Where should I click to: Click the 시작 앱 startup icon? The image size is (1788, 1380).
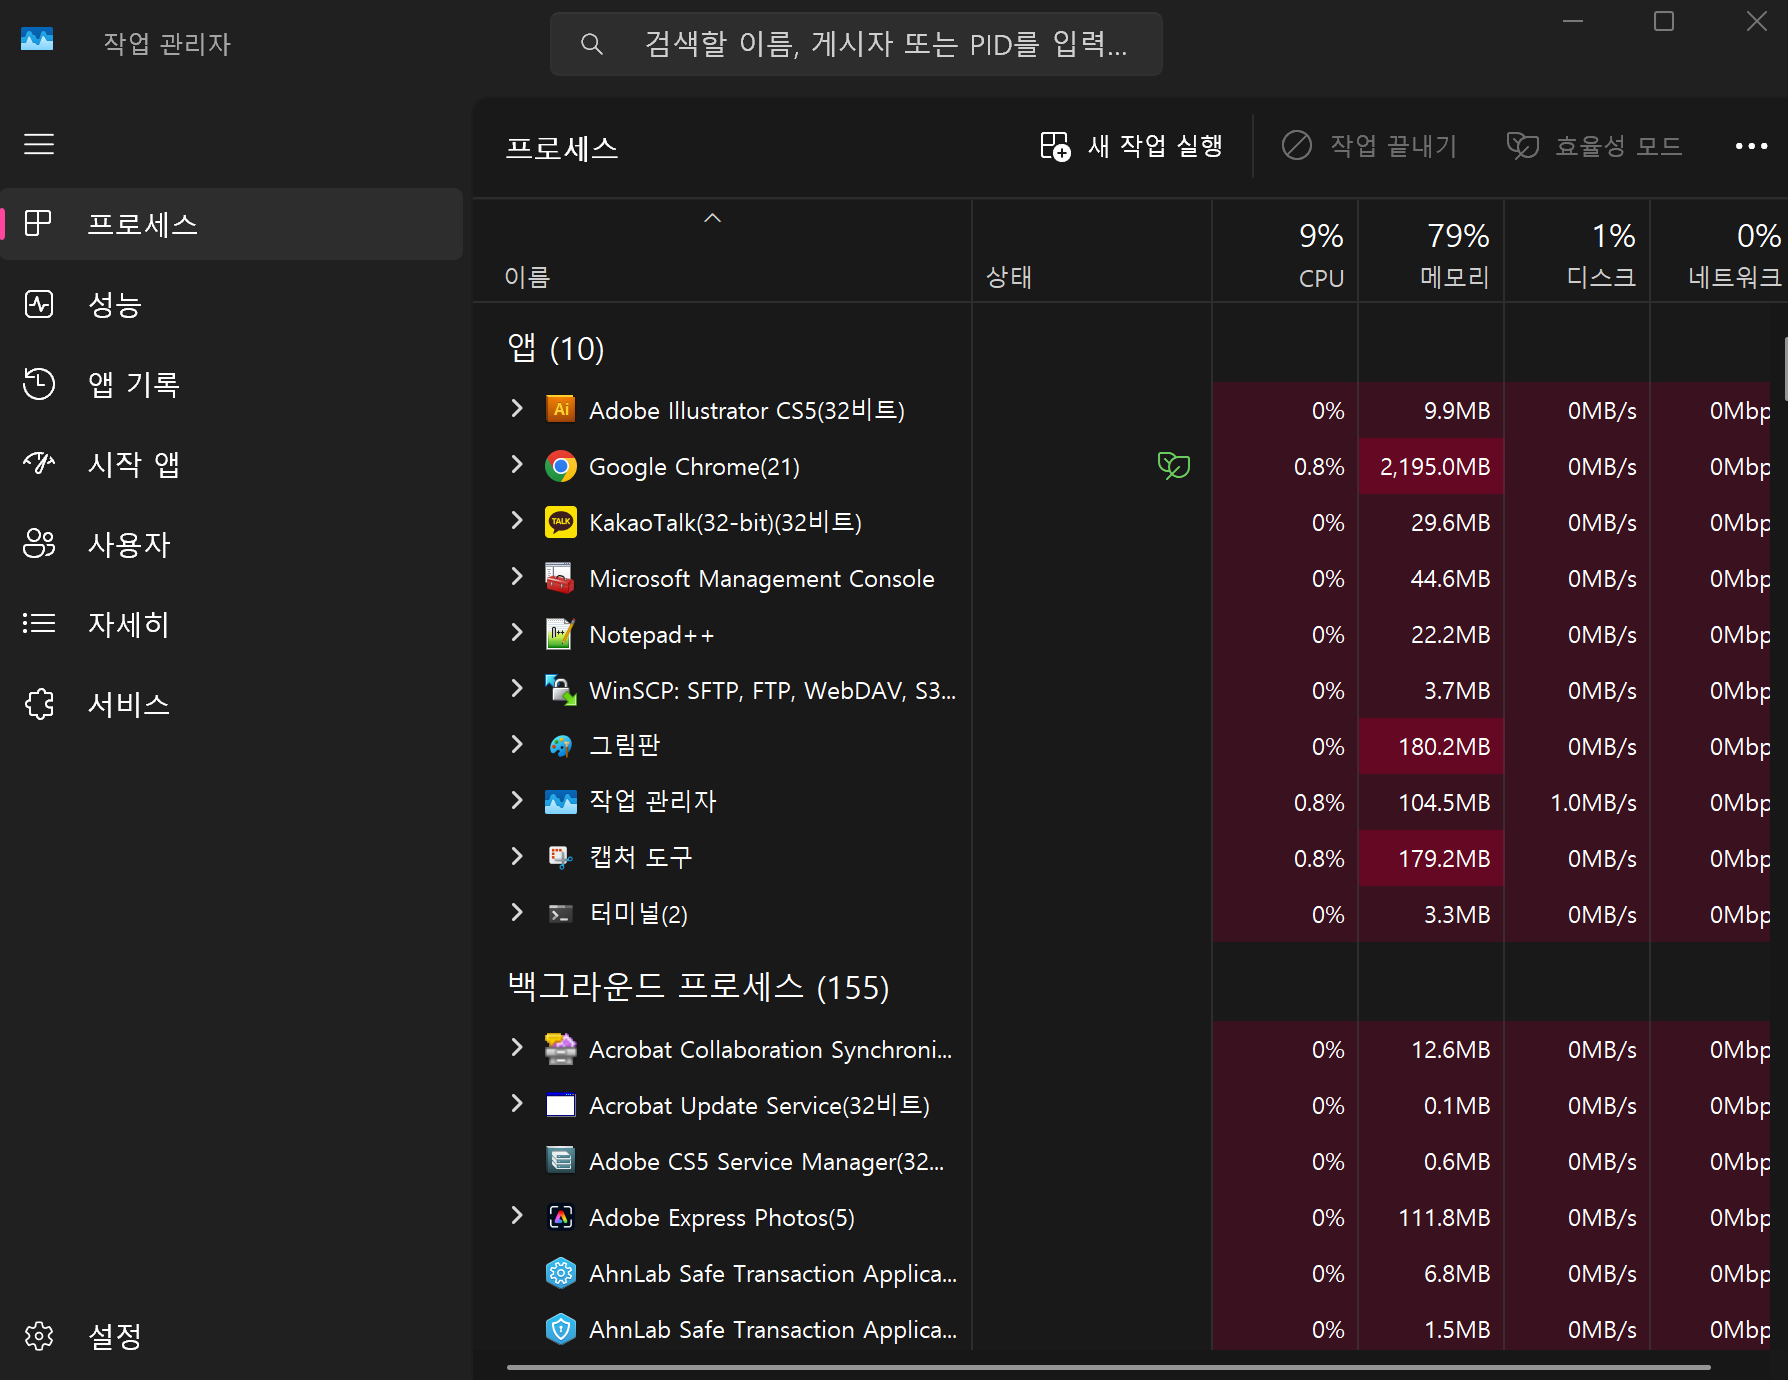click(39, 463)
